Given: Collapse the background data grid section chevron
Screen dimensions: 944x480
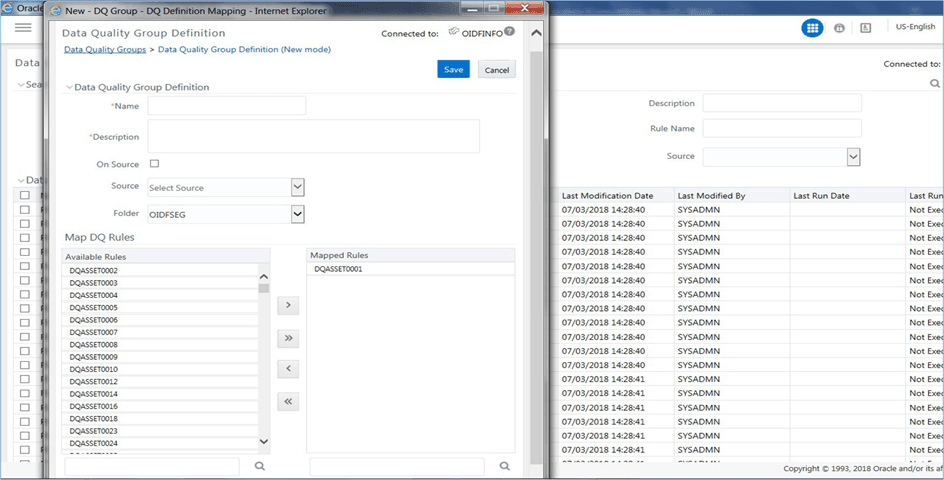Looking at the screenshot, I should click(x=21, y=180).
